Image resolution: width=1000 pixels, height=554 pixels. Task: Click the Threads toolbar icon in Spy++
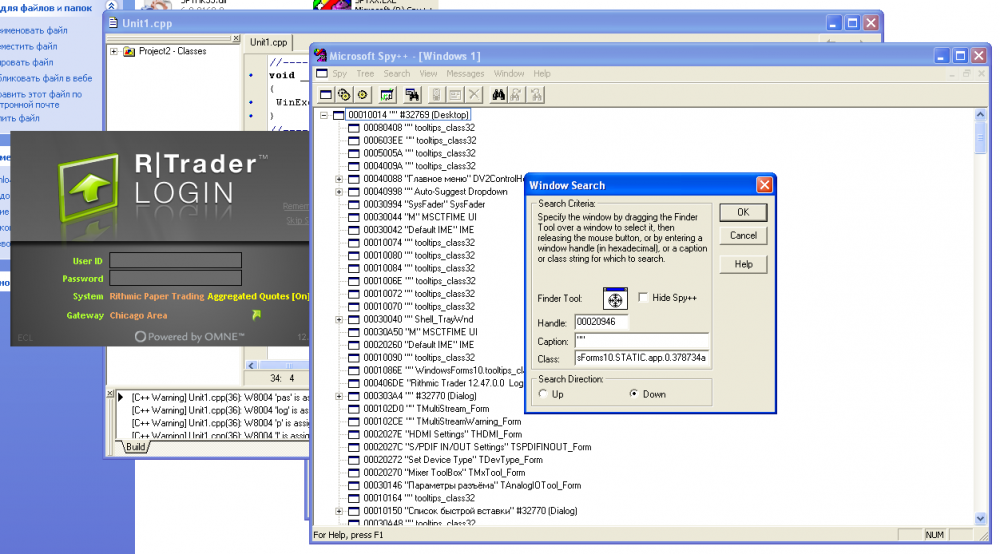[x=362, y=94]
